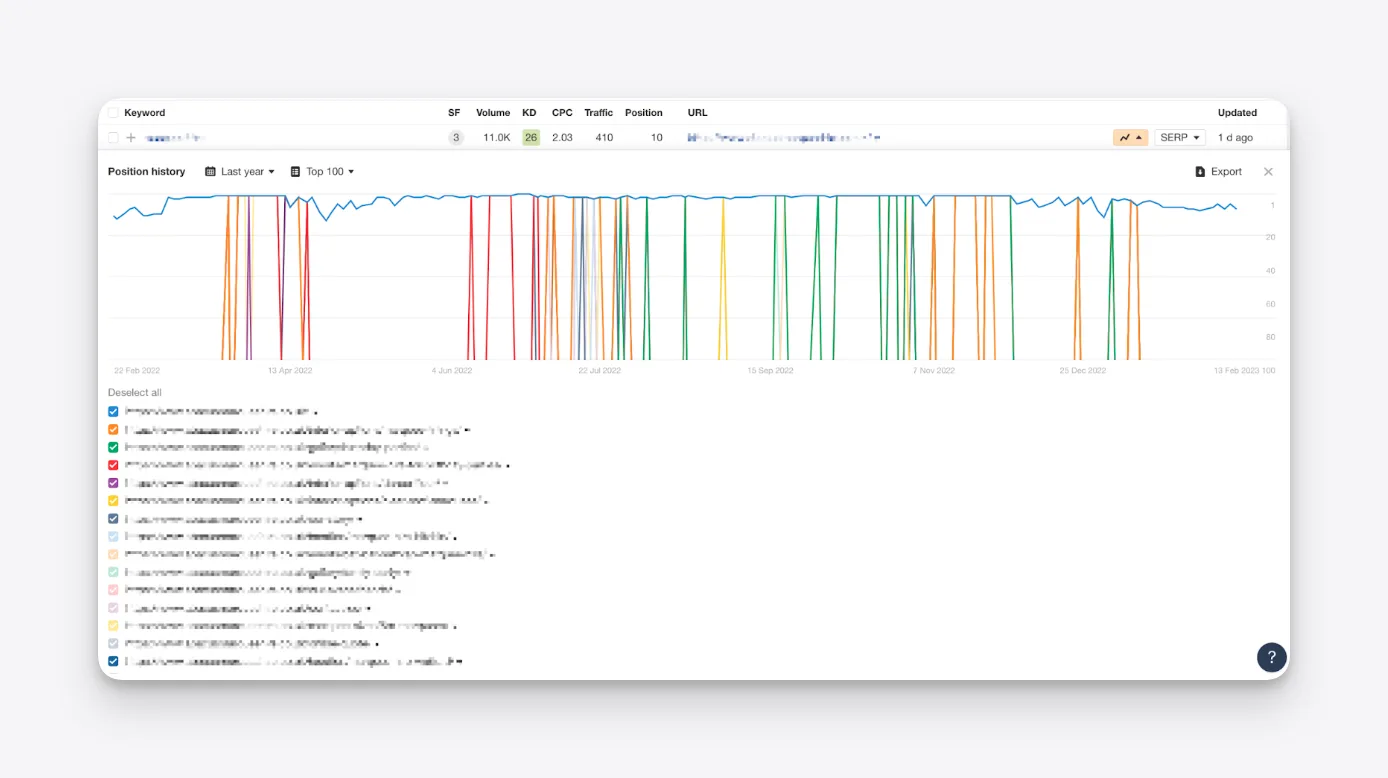Click the position history chart icon button
Image resolution: width=1388 pixels, height=778 pixels.
[x=1130, y=138]
